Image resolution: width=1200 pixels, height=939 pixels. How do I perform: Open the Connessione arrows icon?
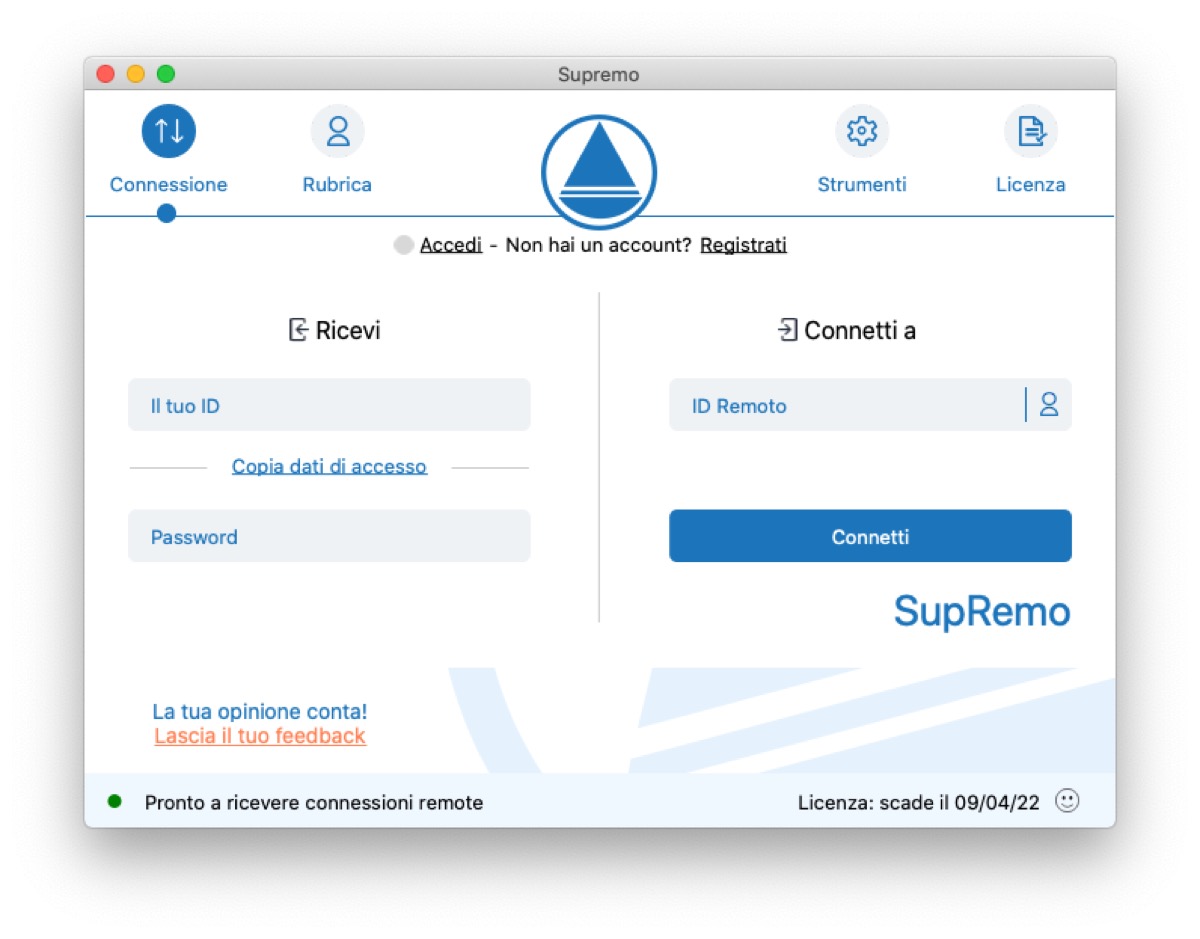168,131
